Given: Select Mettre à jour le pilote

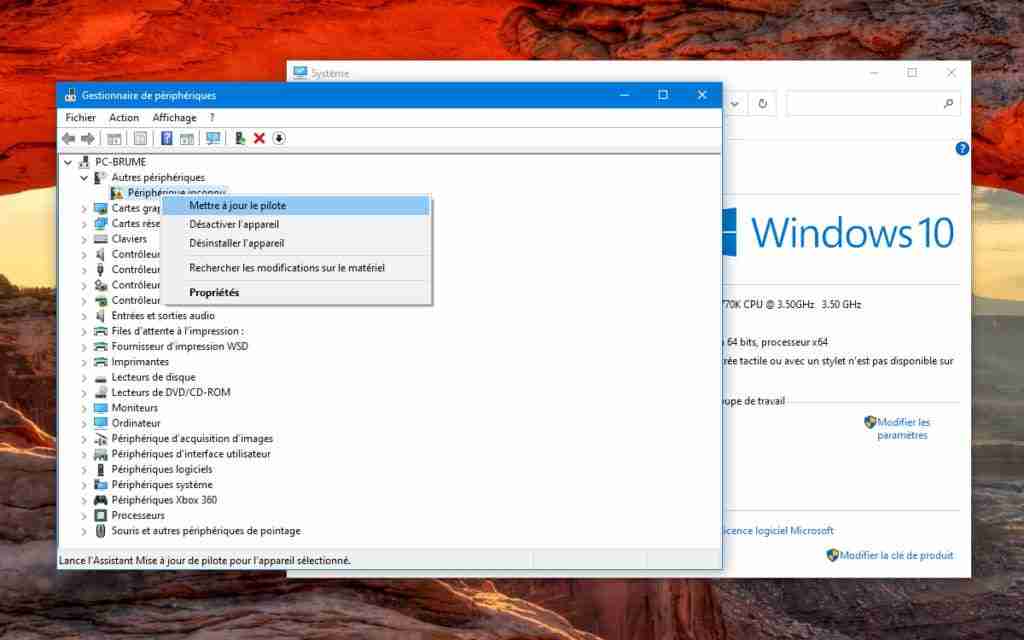Looking at the screenshot, I should [x=240, y=205].
